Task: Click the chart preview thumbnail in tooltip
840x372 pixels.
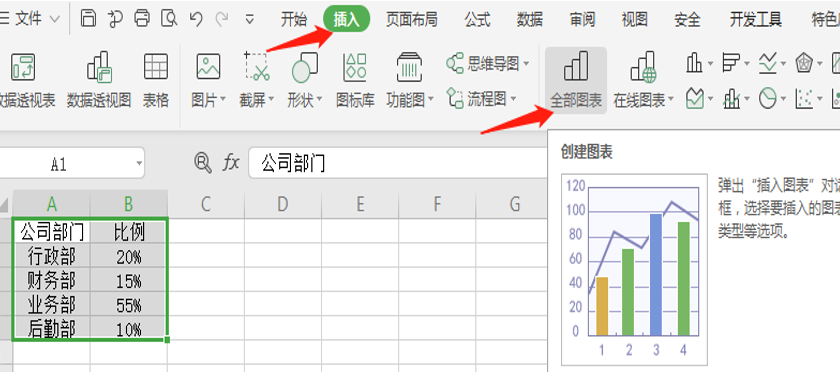Action: click(634, 269)
